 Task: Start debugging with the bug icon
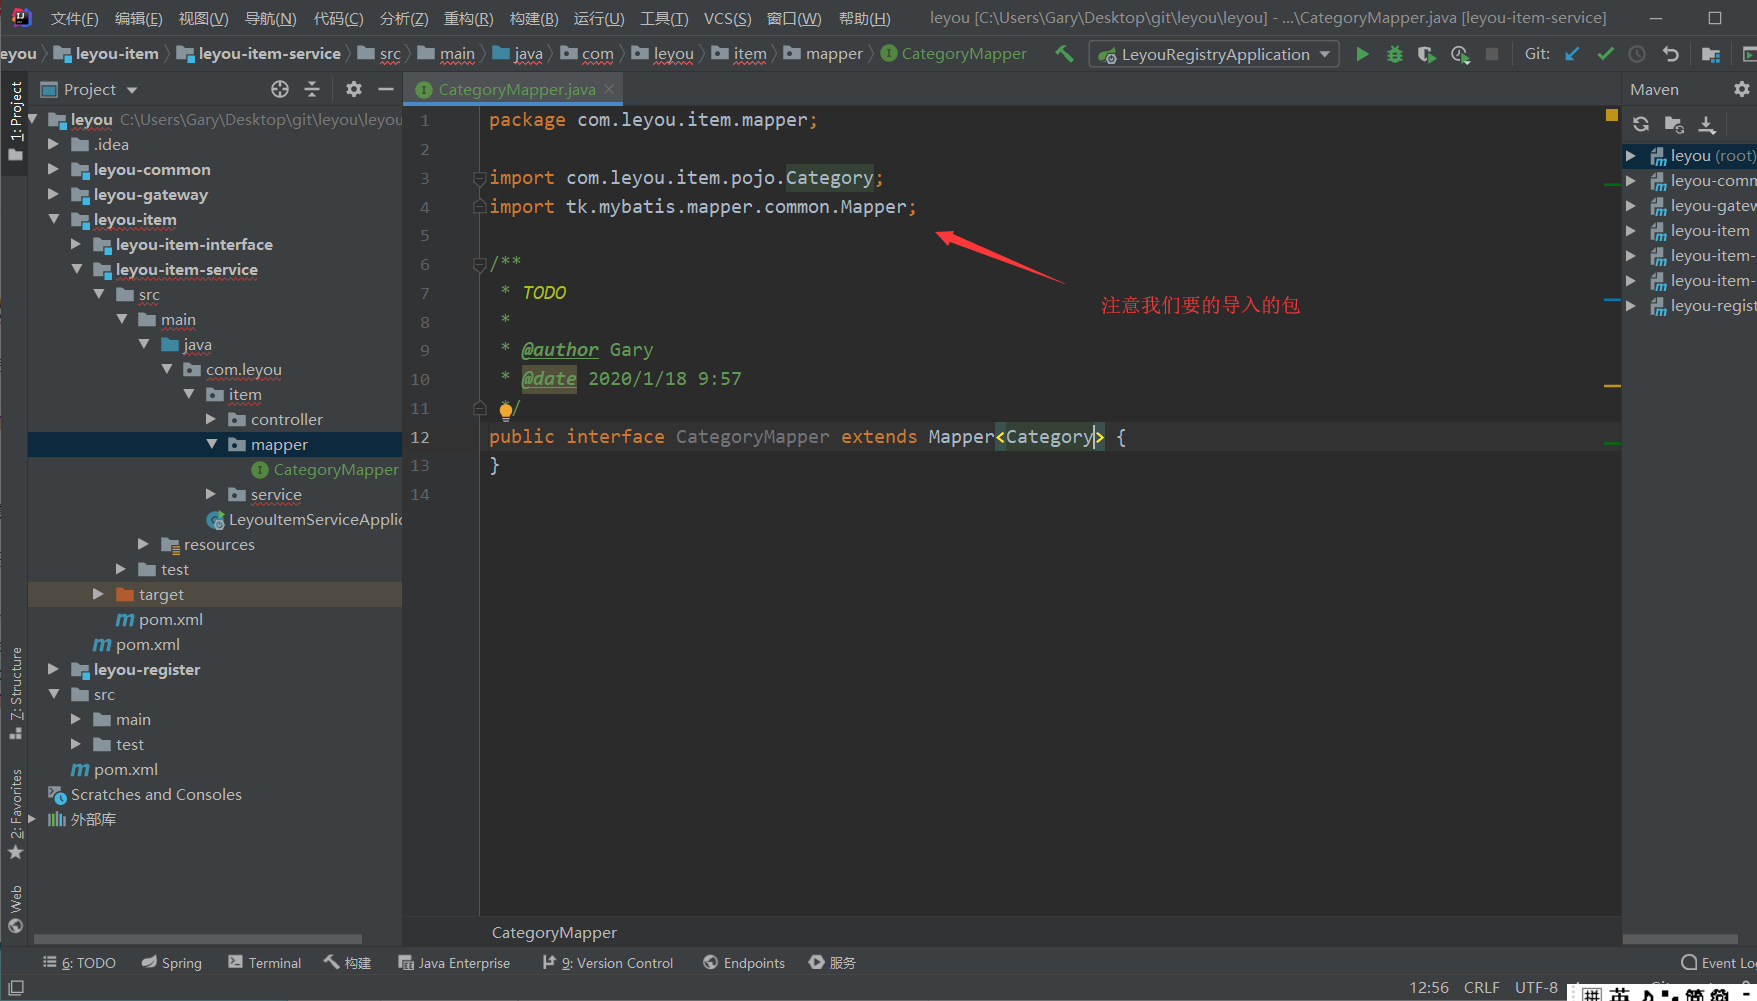pos(1394,54)
